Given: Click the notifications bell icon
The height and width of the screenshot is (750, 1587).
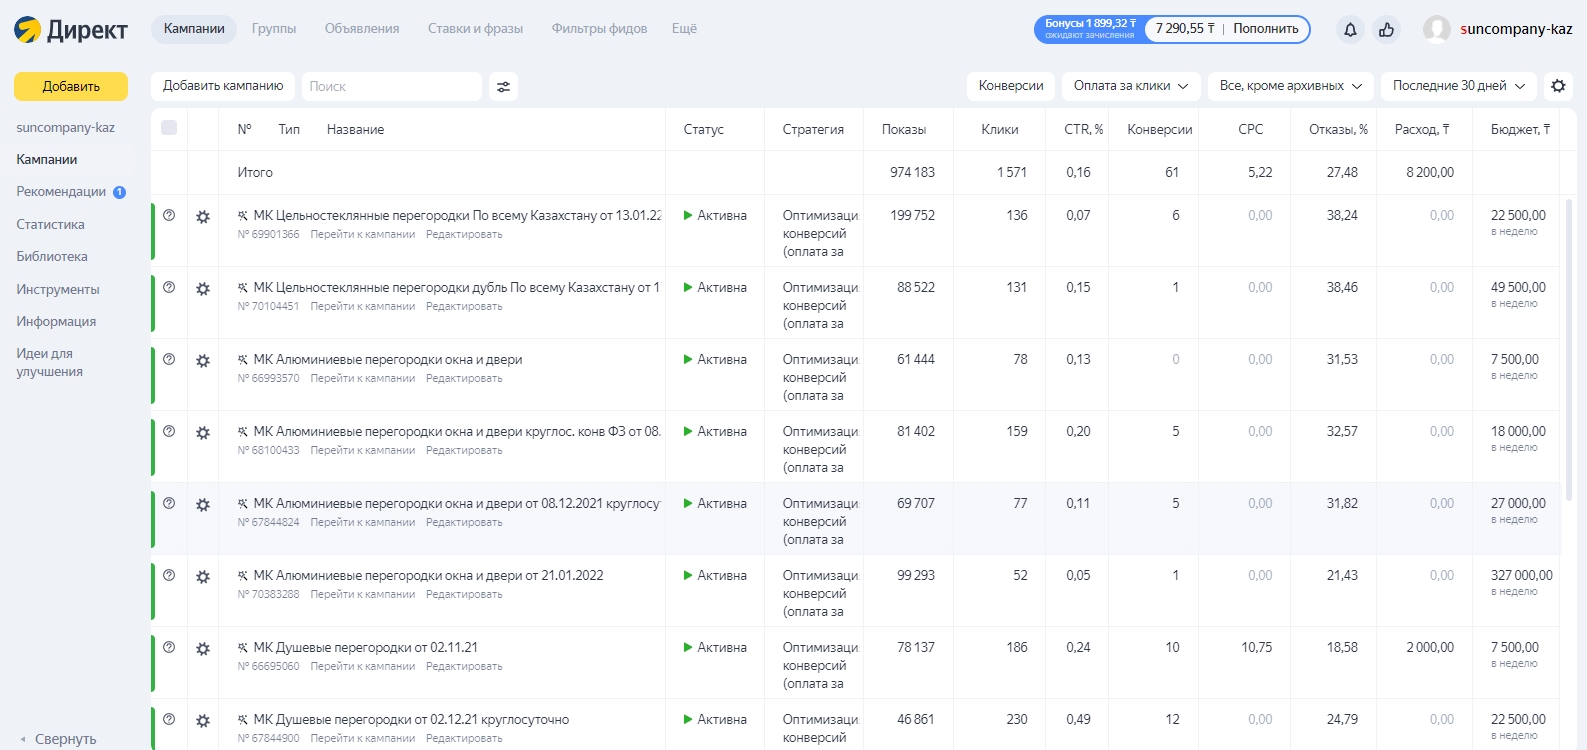Looking at the screenshot, I should tap(1350, 30).
